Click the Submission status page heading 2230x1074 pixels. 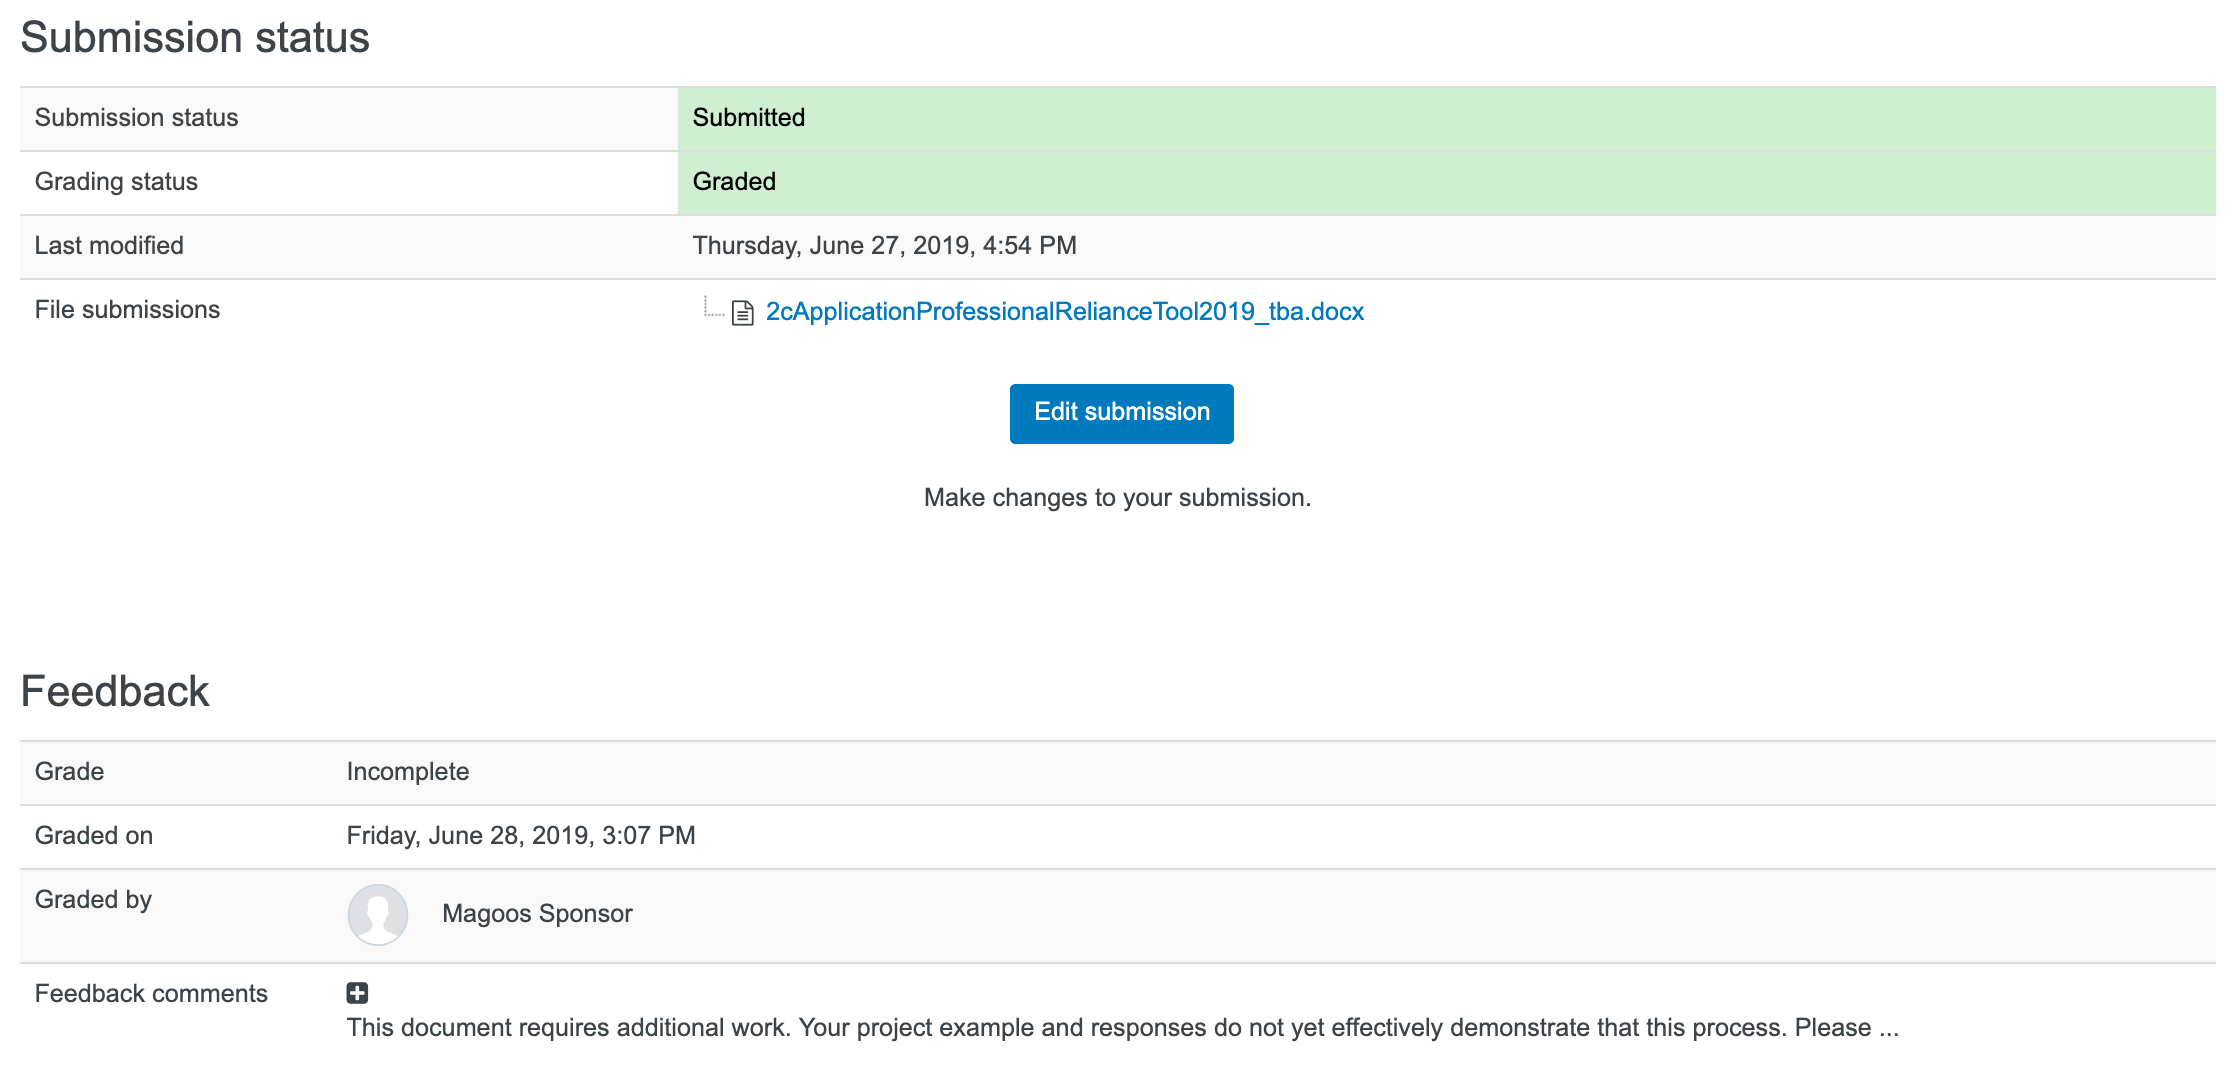[x=195, y=38]
